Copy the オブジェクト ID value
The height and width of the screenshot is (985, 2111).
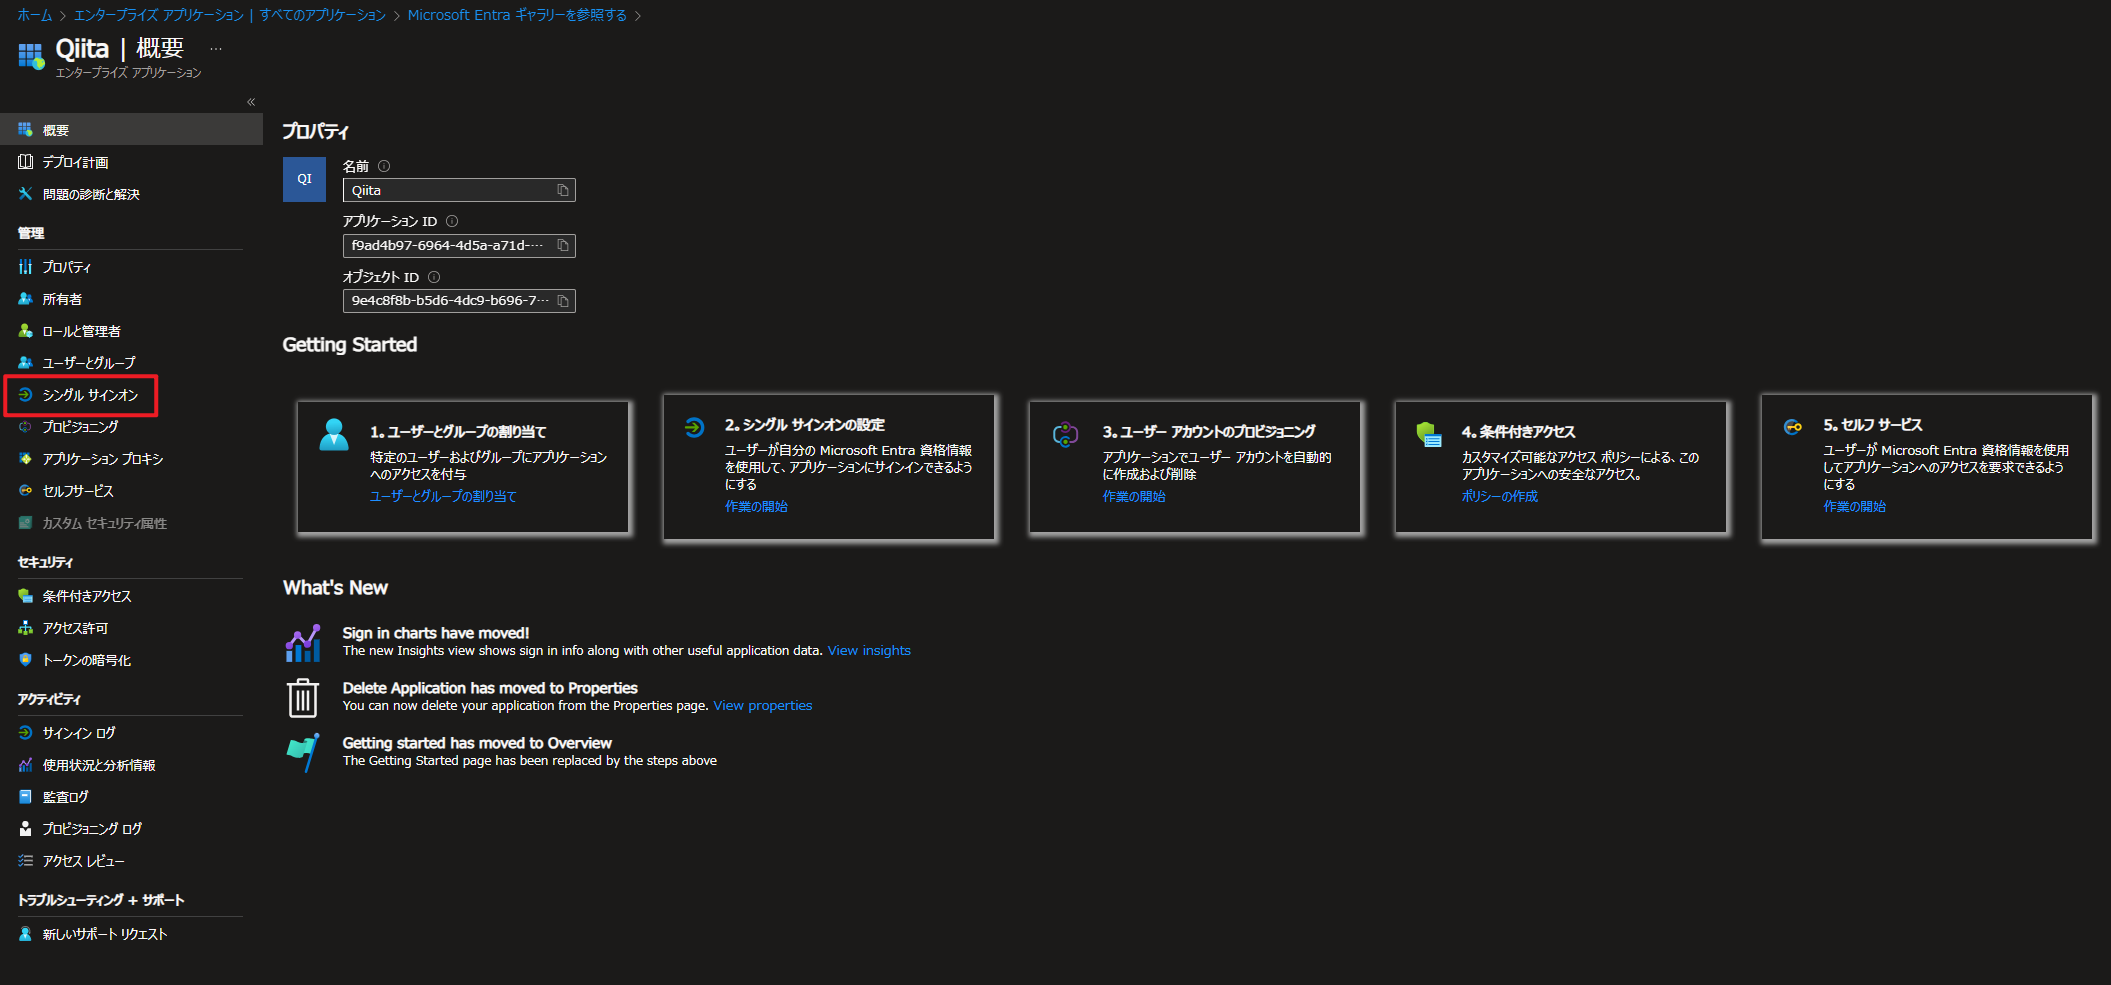click(x=565, y=301)
